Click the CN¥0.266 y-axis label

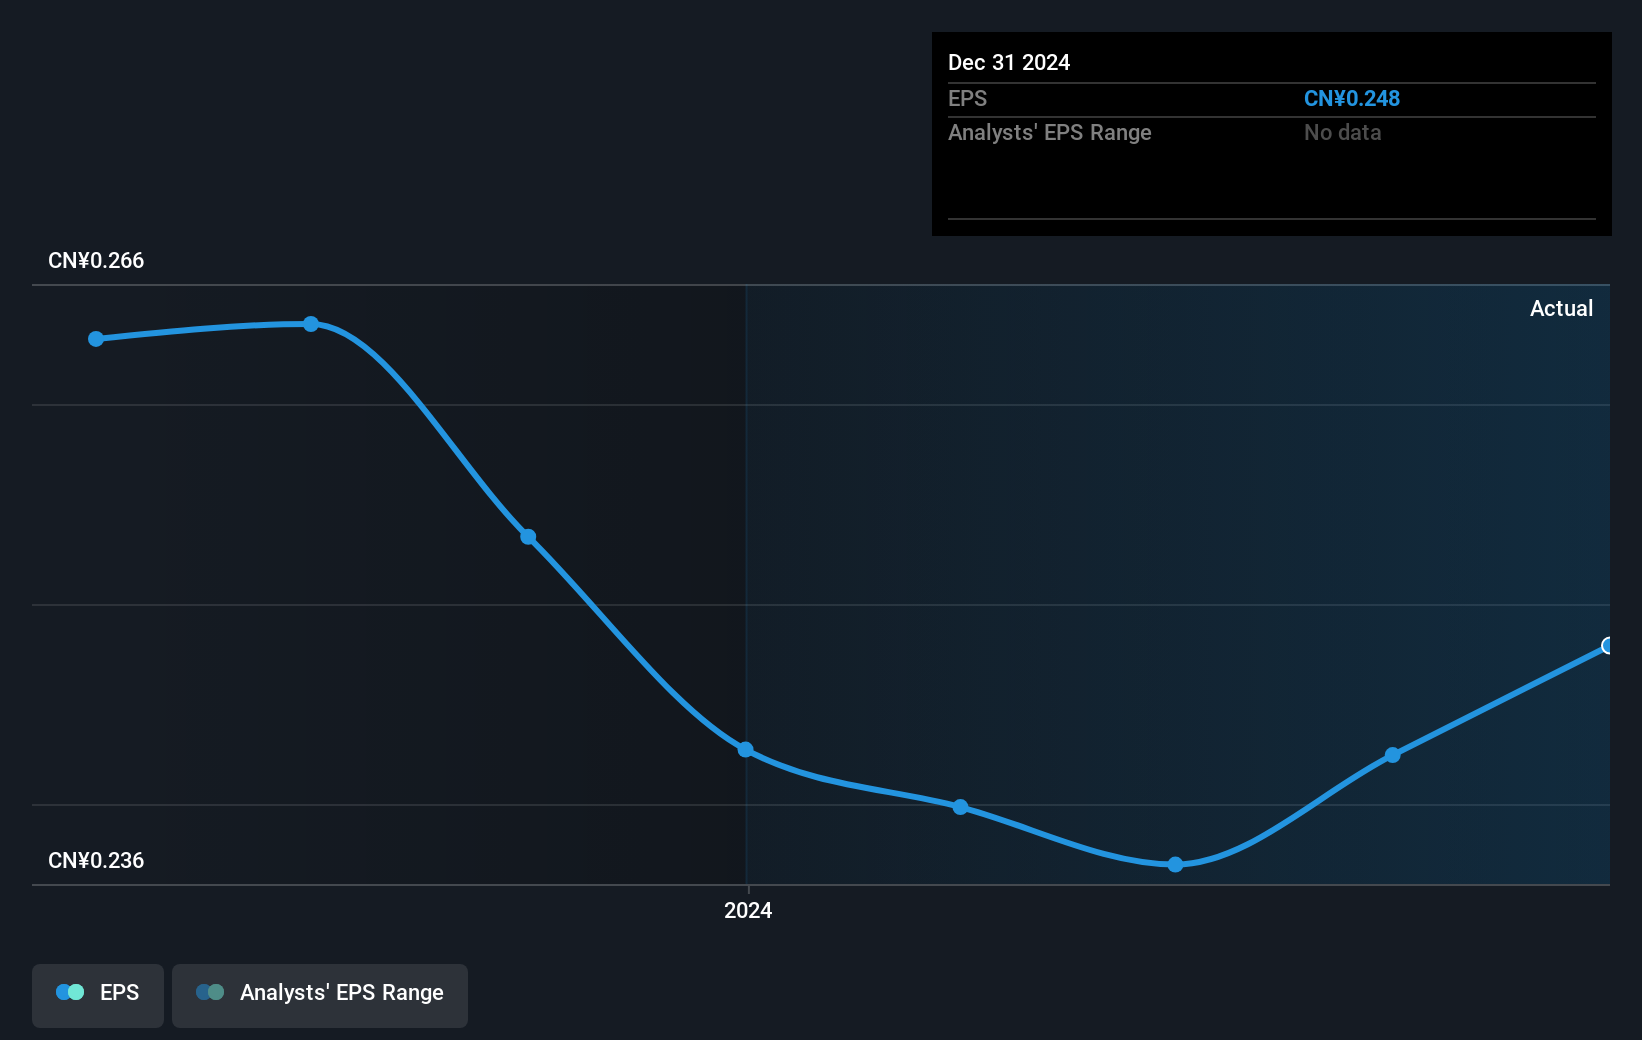click(96, 261)
